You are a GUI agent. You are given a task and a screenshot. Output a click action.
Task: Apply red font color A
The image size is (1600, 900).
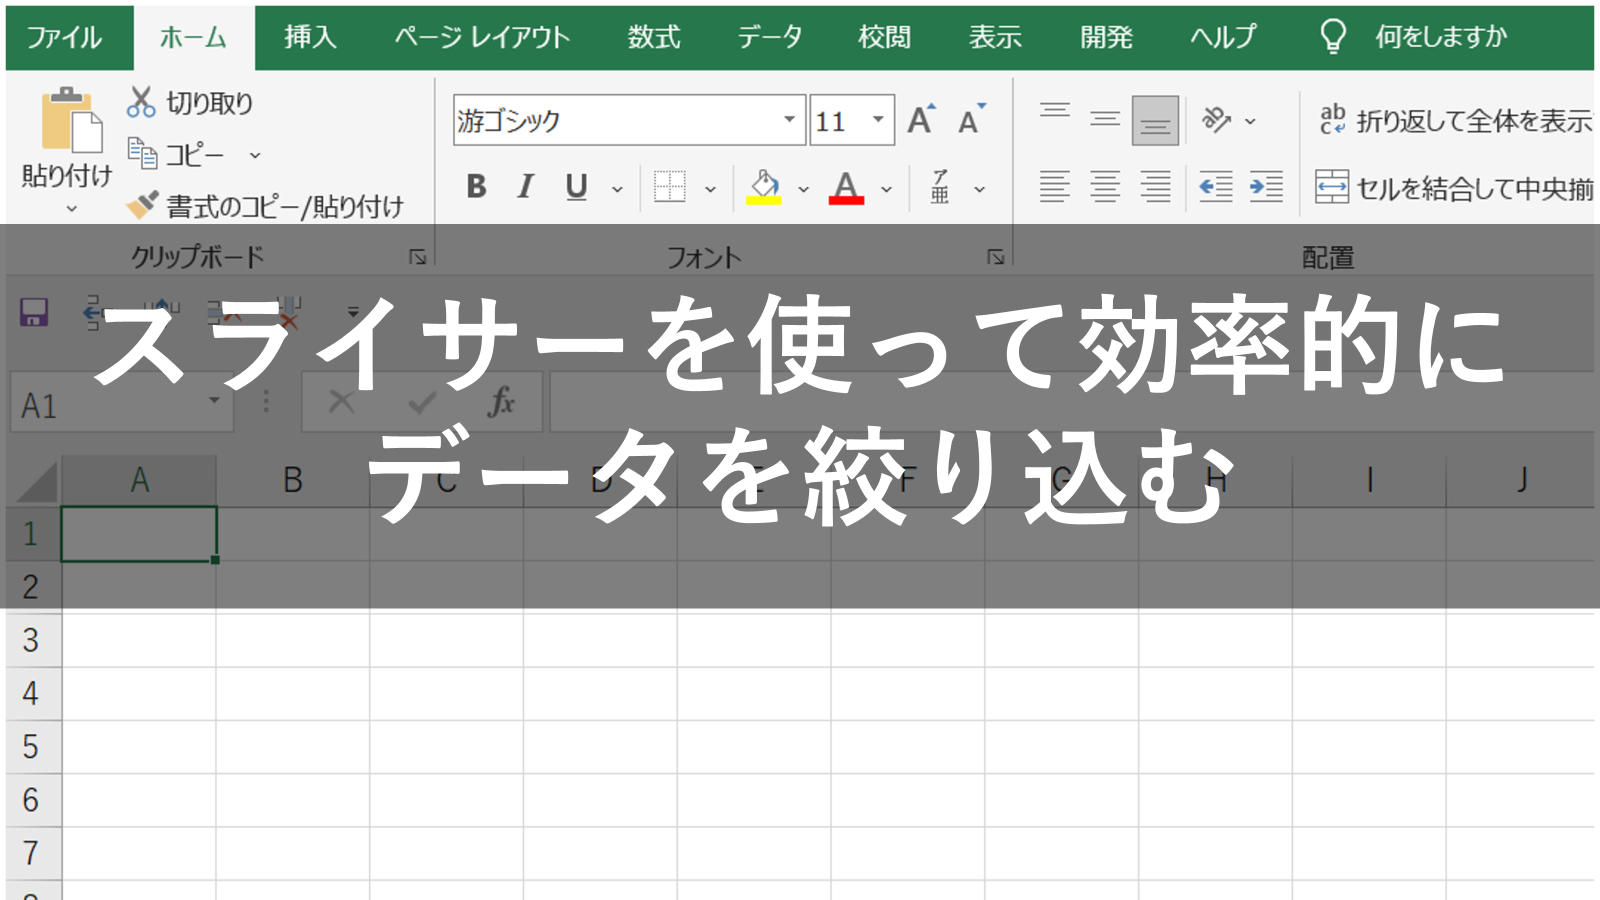click(846, 187)
